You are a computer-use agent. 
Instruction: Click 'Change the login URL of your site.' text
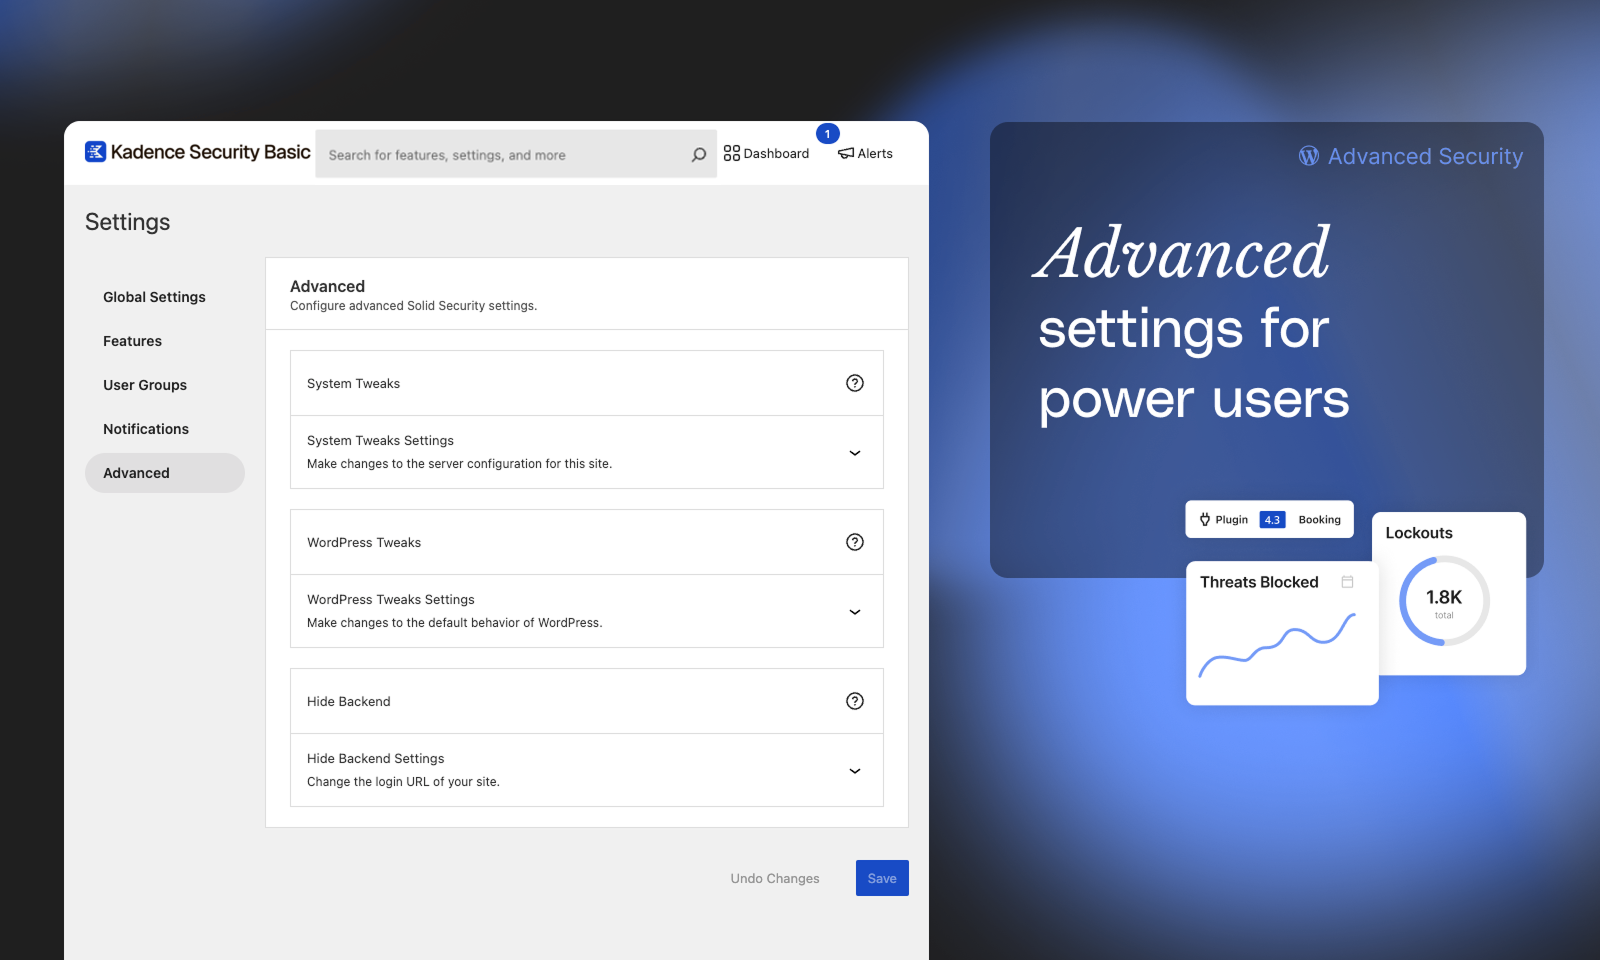tap(403, 782)
